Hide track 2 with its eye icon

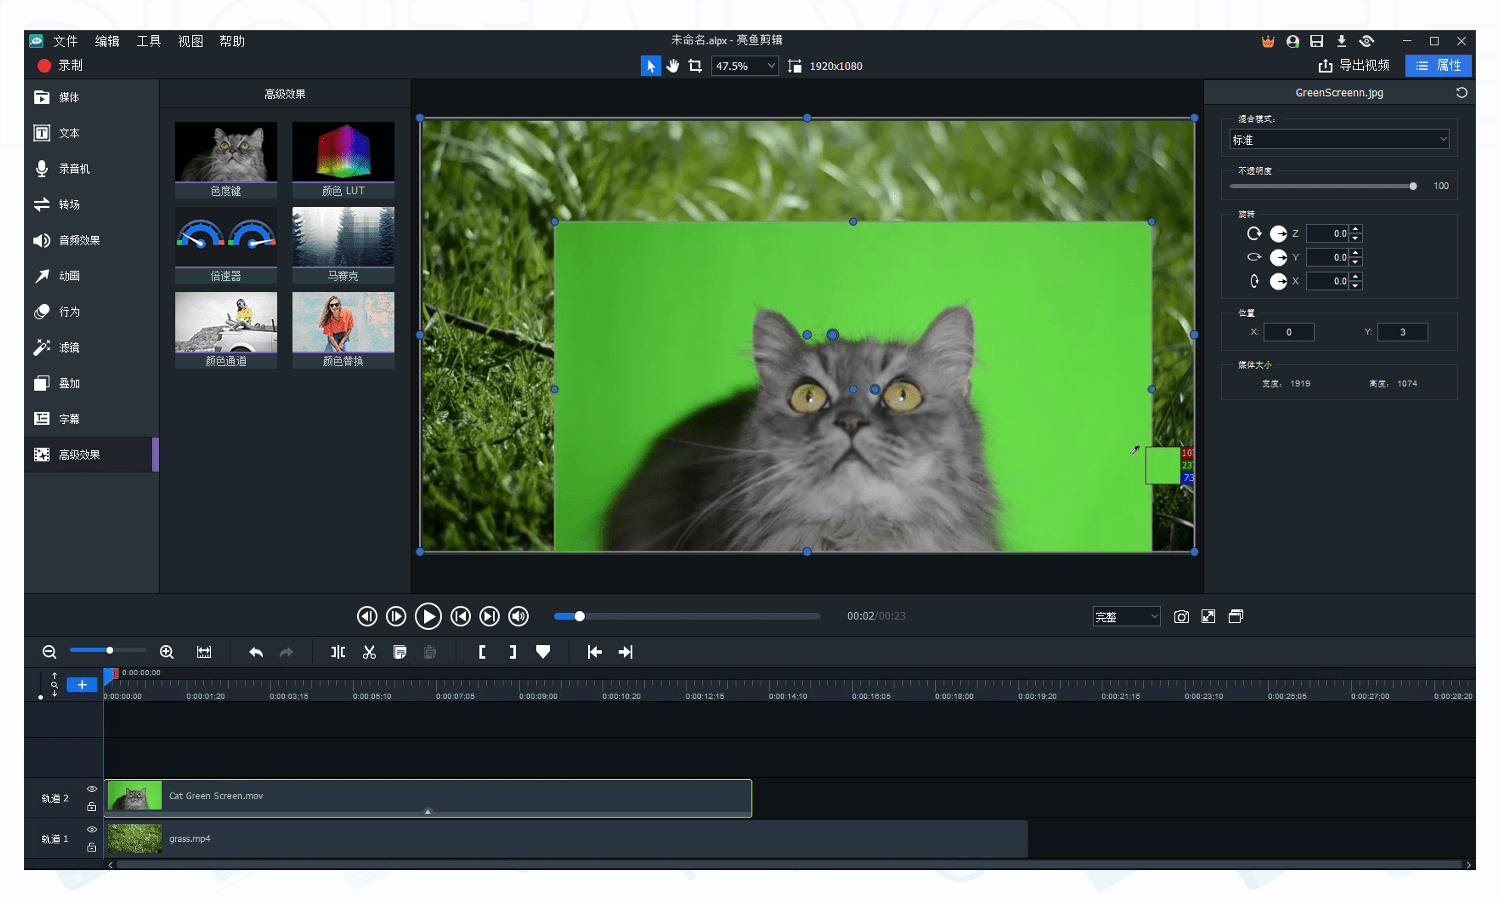point(91,789)
